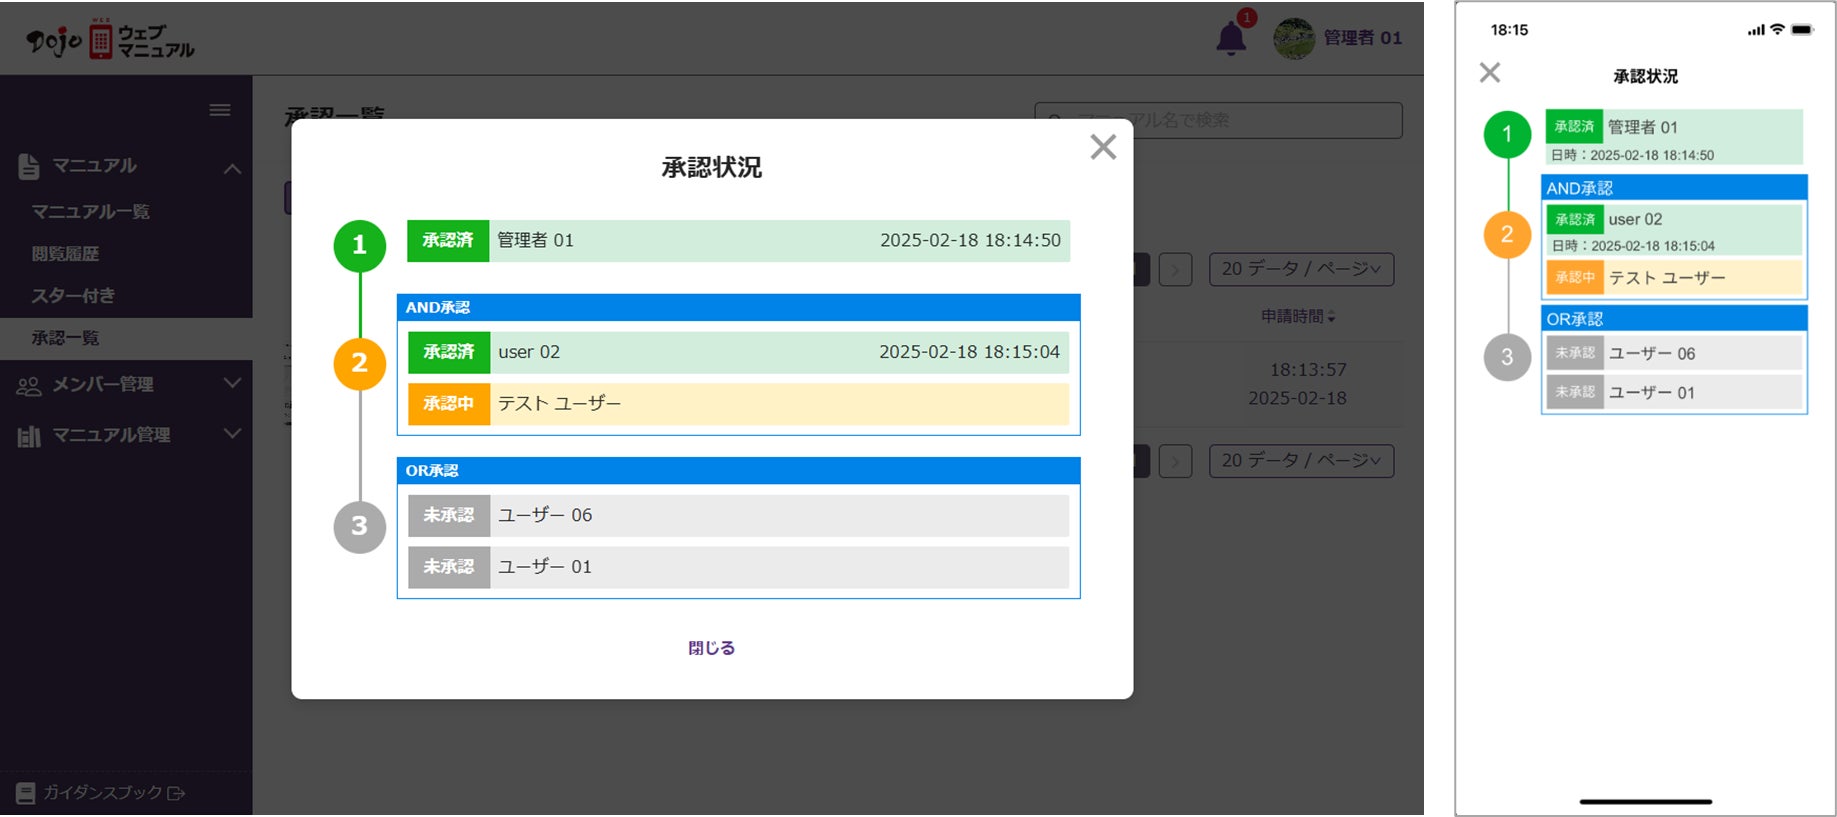Close the mobile 承認状況 screen with X
Viewport: 1837px width, 817px height.
pos(1490,72)
